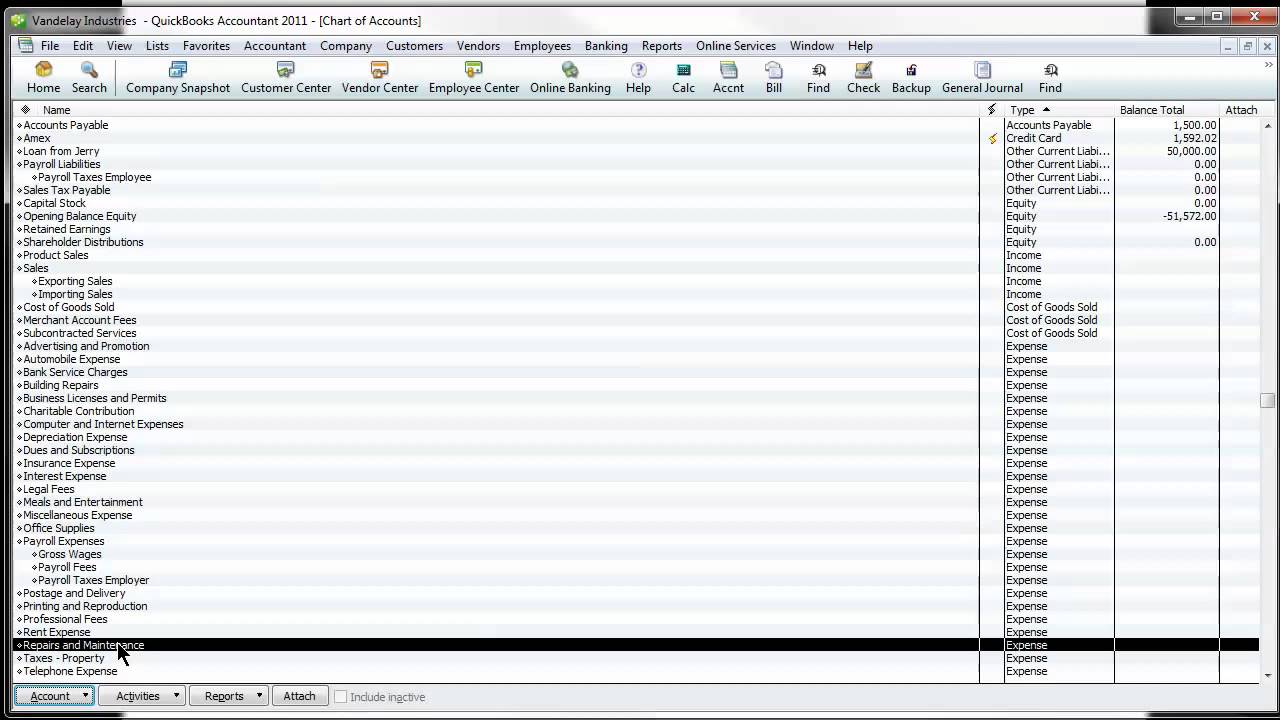Screen dimensions: 1280x720
Task: Click the Name column header
Action: (x=56, y=110)
